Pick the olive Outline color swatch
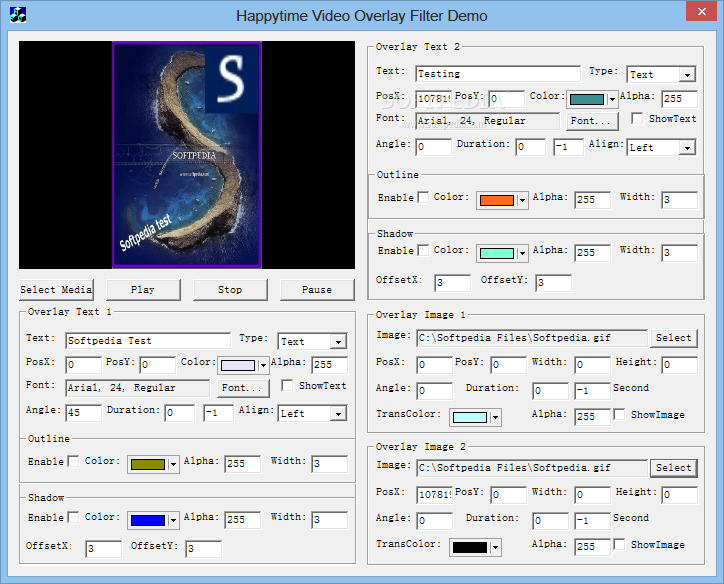This screenshot has width=724, height=584. pos(148,464)
